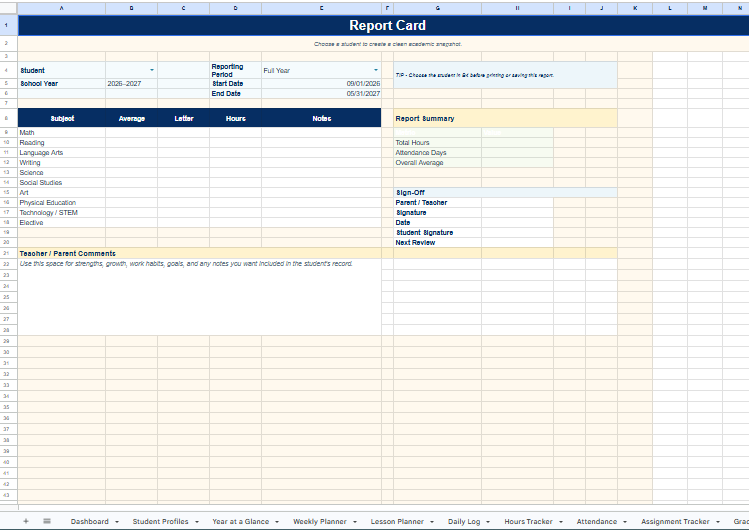Open the Hours Tracker tab
The image size is (749, 530).
click(x=528, y=521)
